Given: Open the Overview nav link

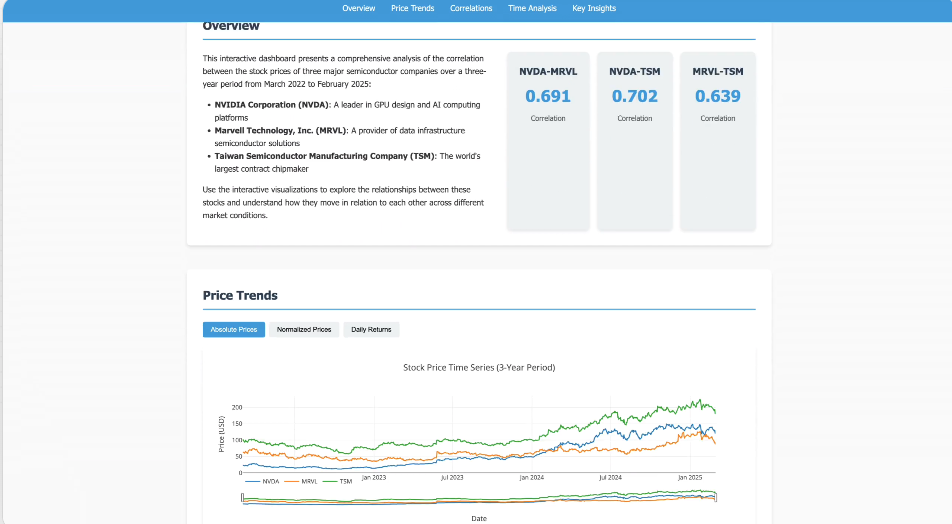Looking at the screenshot, I should click(358, 9).
